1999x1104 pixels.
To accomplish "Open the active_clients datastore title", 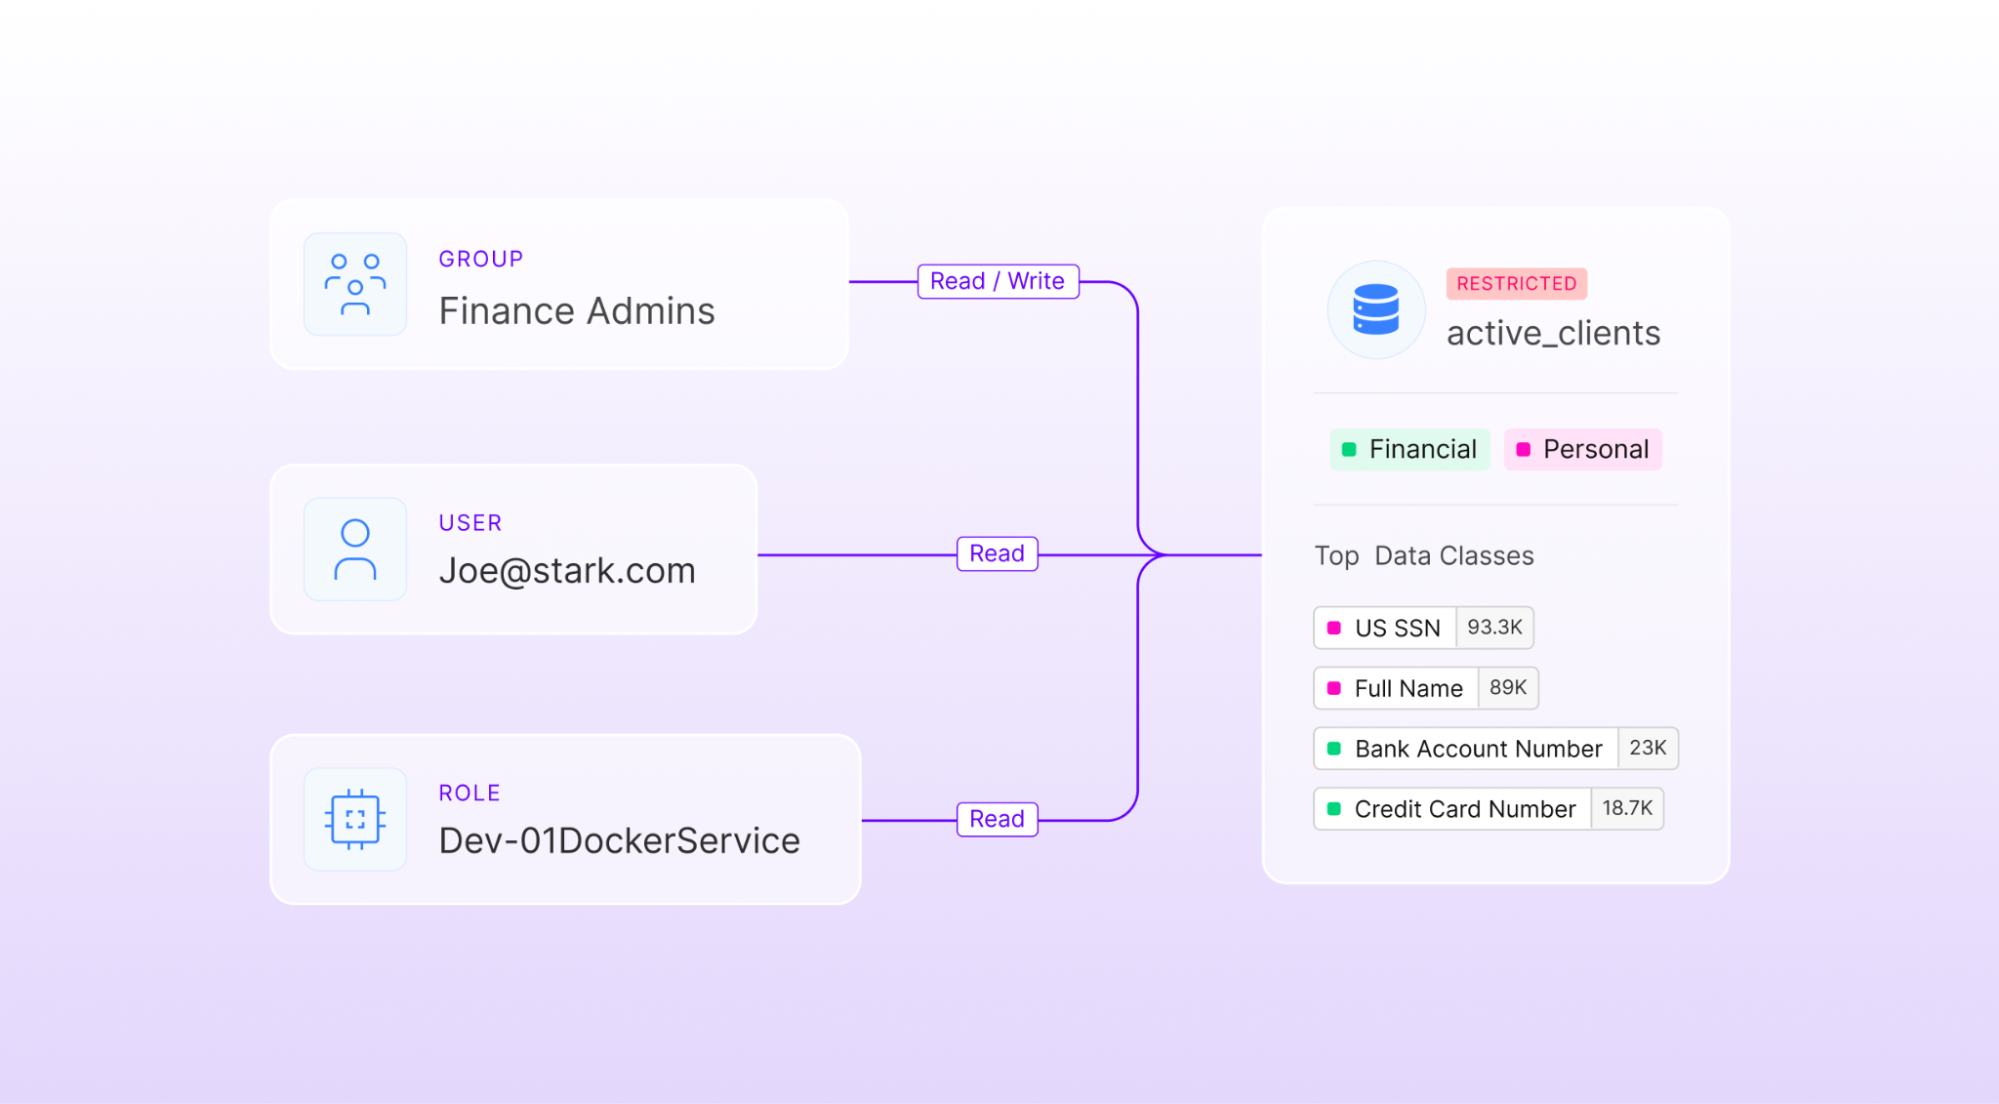I will [x=1553, y=333].
